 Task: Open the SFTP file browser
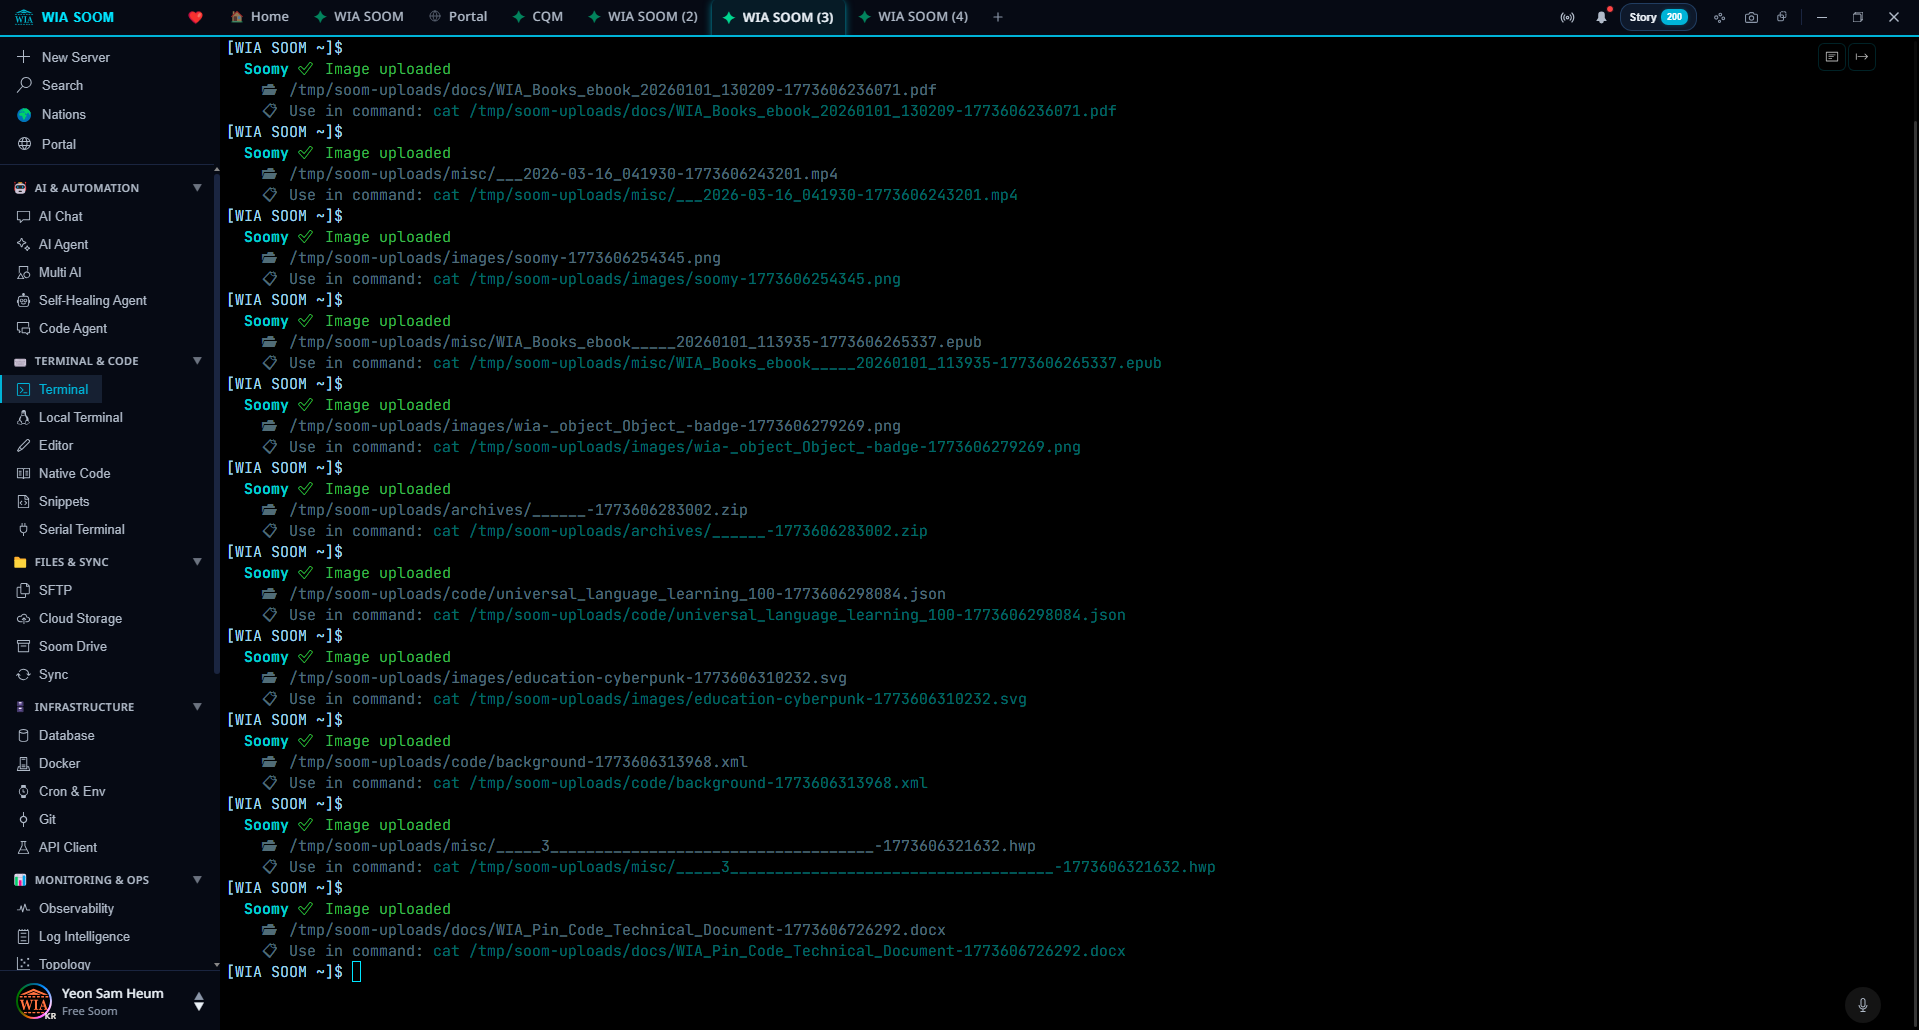tap(56, 590)
